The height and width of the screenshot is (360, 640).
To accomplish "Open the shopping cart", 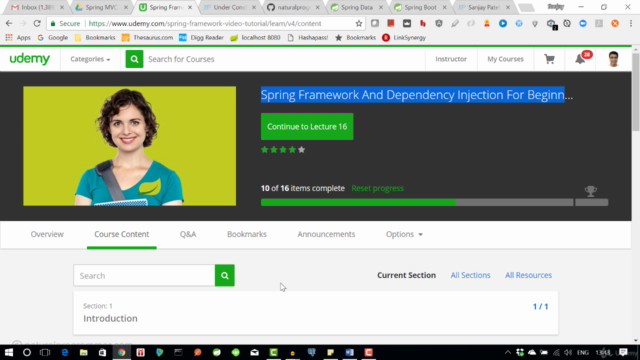I will click(x=549, y=59).
